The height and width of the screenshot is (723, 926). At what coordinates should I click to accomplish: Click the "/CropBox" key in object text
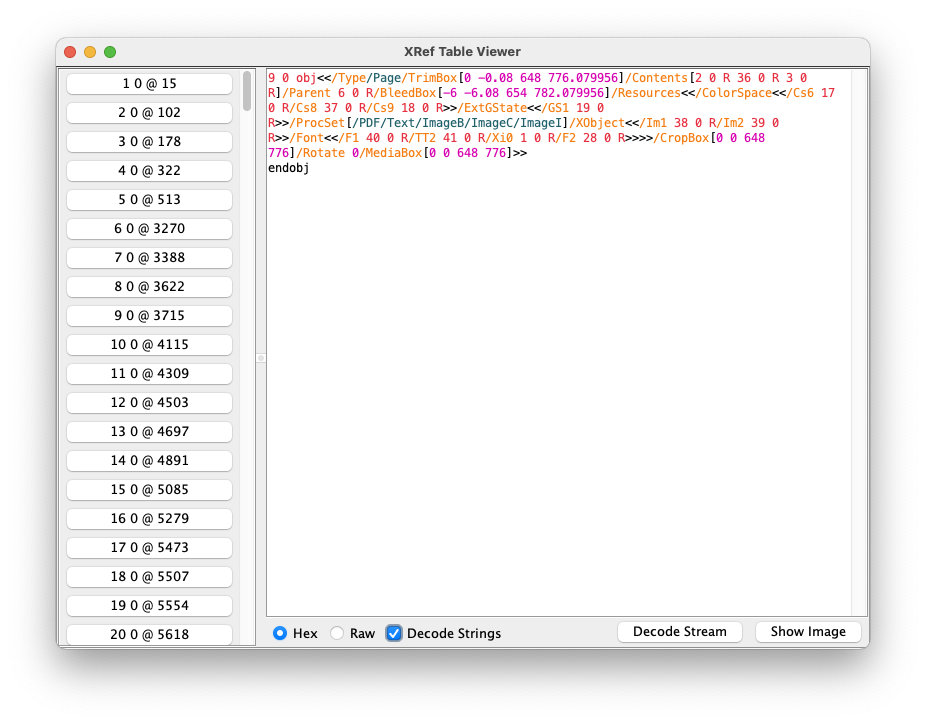coord(681,138)
